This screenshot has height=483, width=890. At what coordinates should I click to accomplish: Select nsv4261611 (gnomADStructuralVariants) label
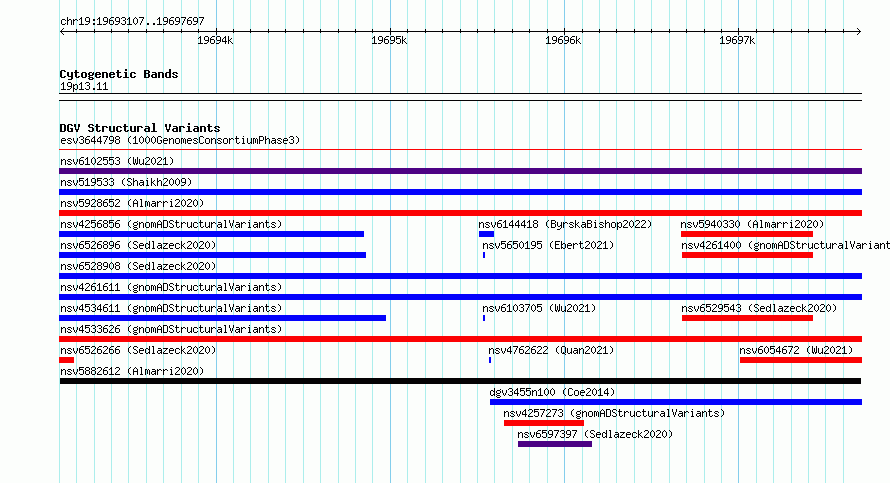point(171,287)
